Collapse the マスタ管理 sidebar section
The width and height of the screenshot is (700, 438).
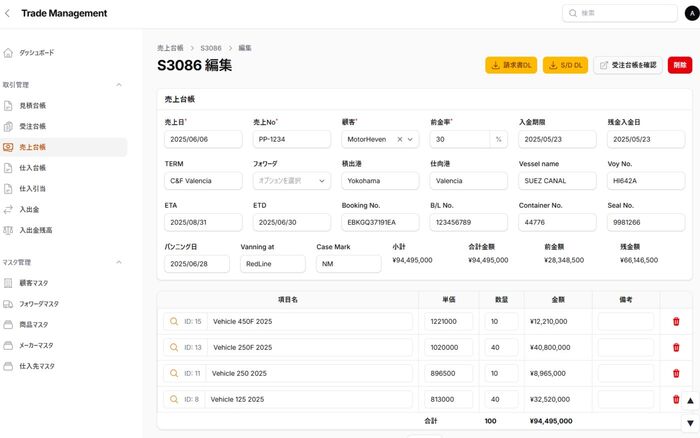(119, 262)
